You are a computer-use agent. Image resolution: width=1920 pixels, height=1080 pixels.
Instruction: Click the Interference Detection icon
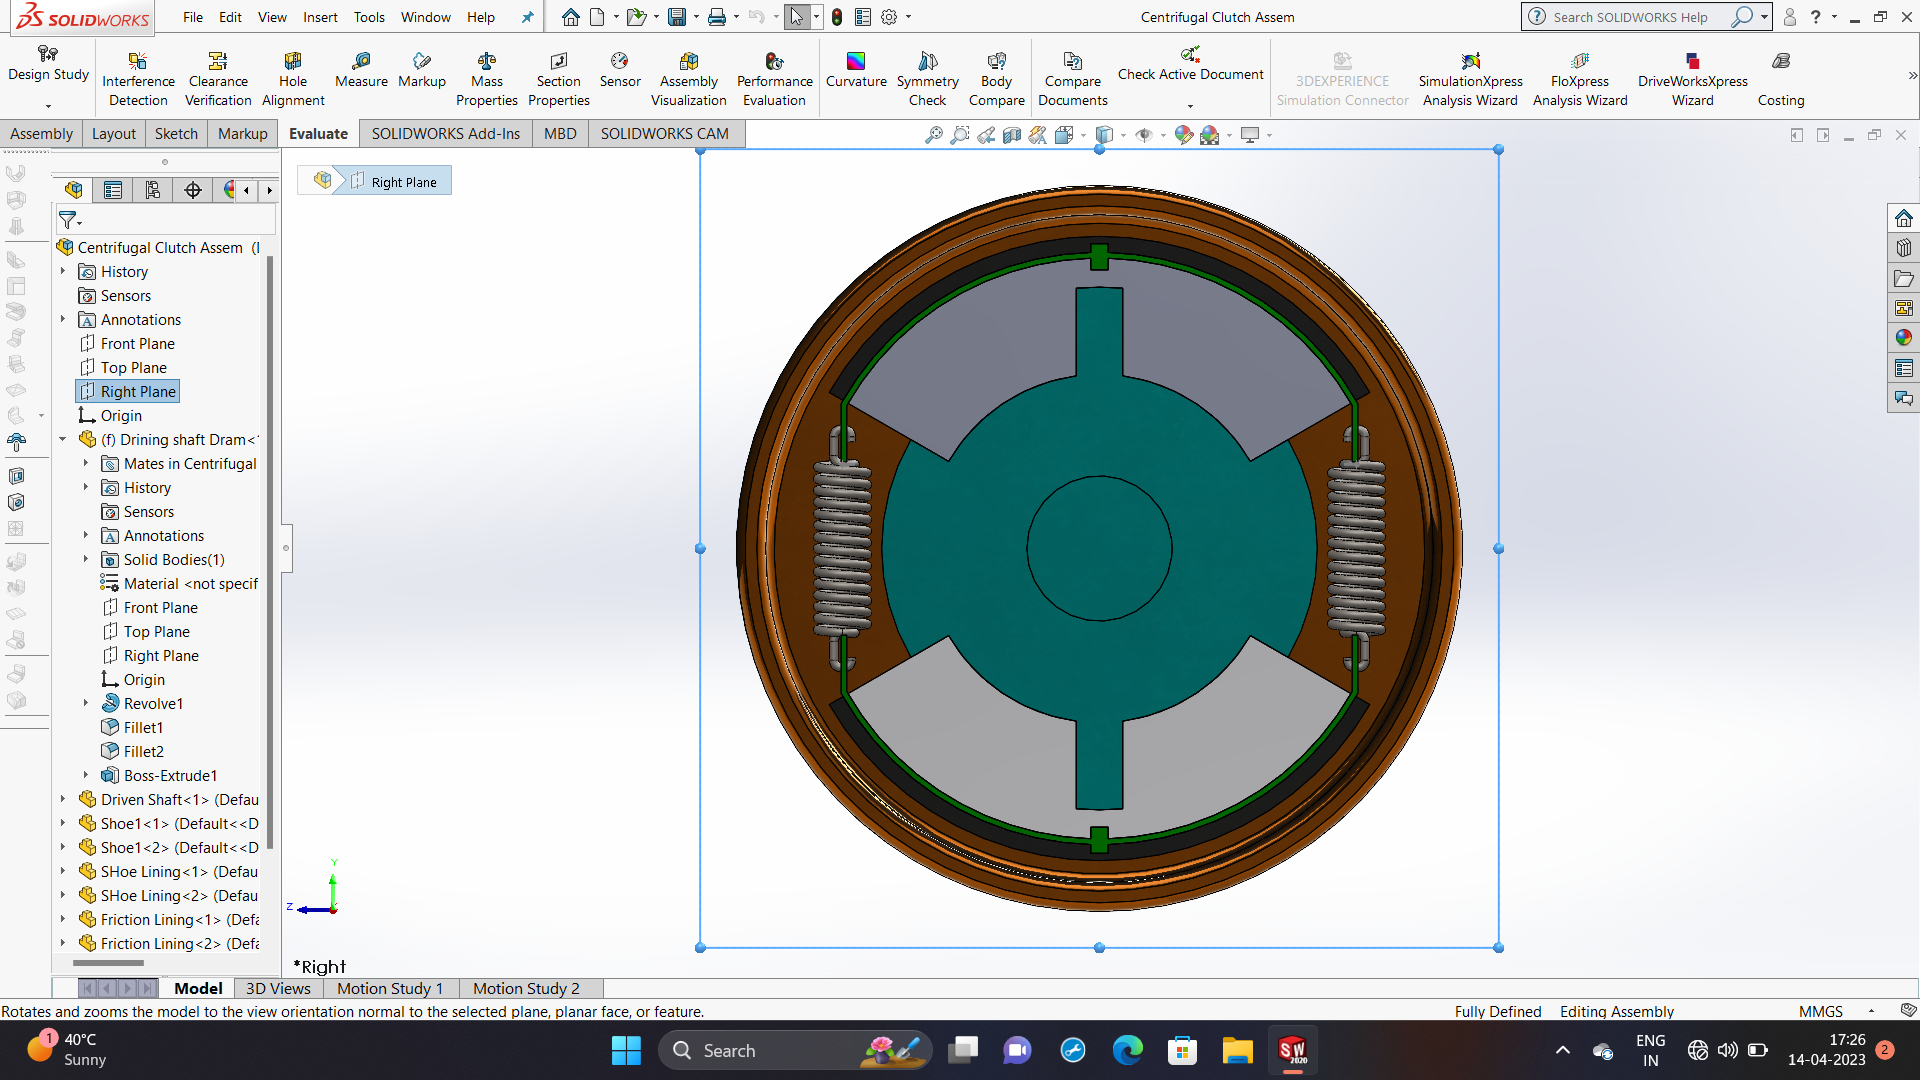[138, 78]
